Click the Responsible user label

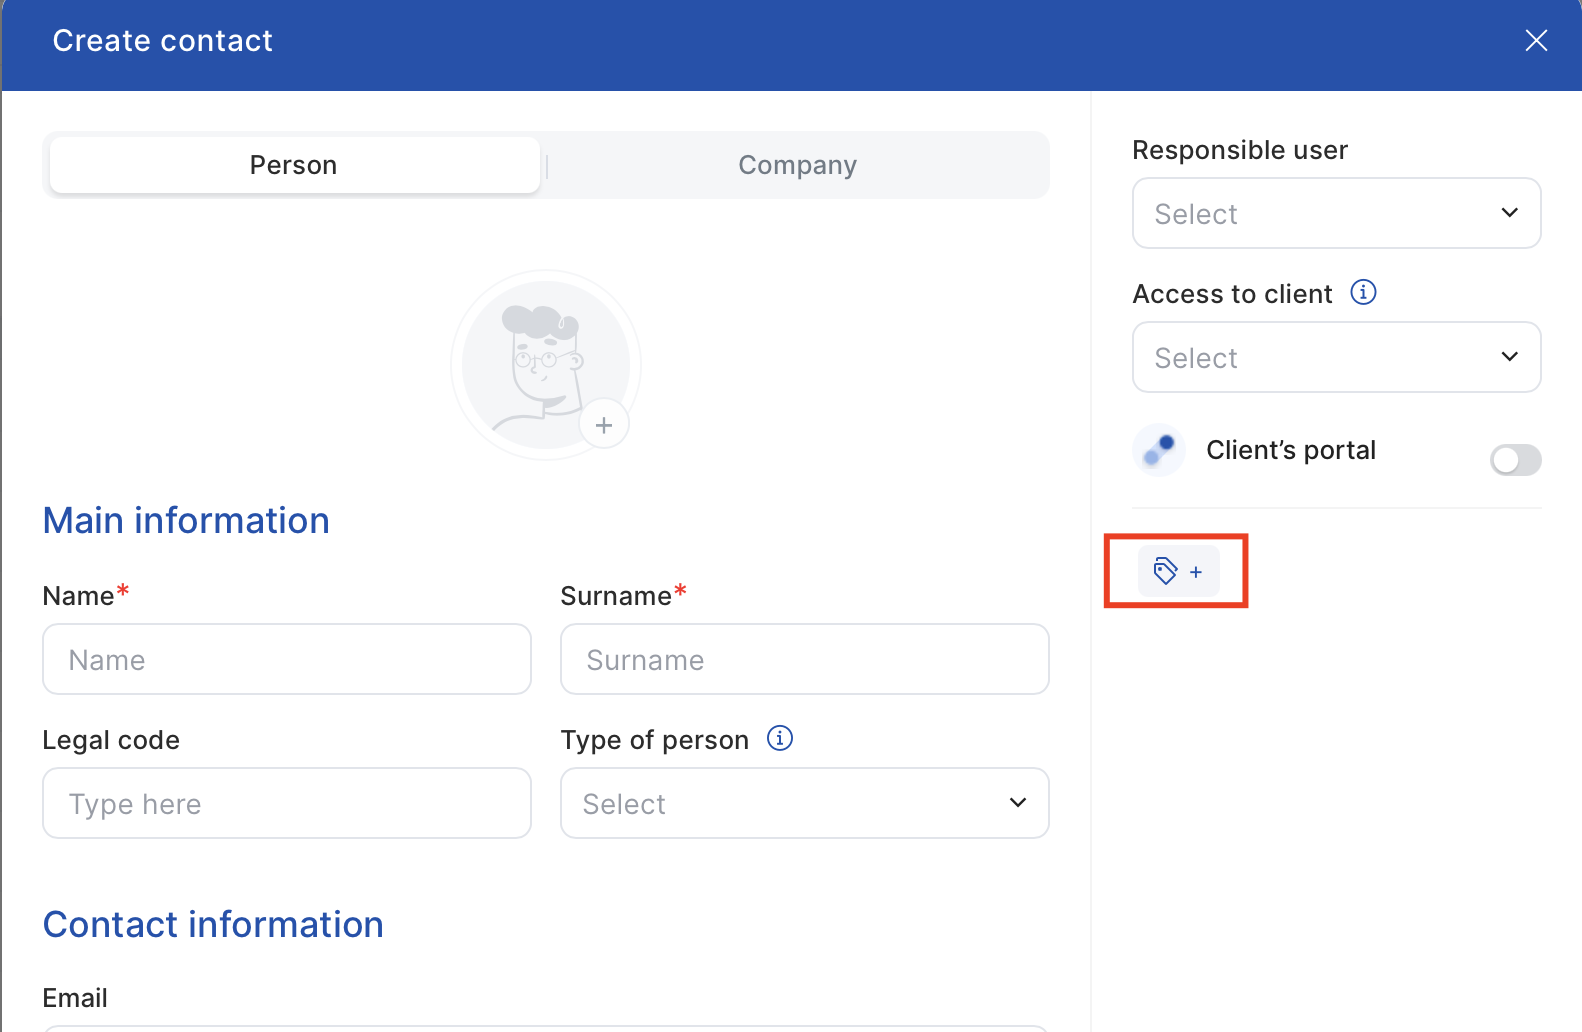[x=1240, y=150]
